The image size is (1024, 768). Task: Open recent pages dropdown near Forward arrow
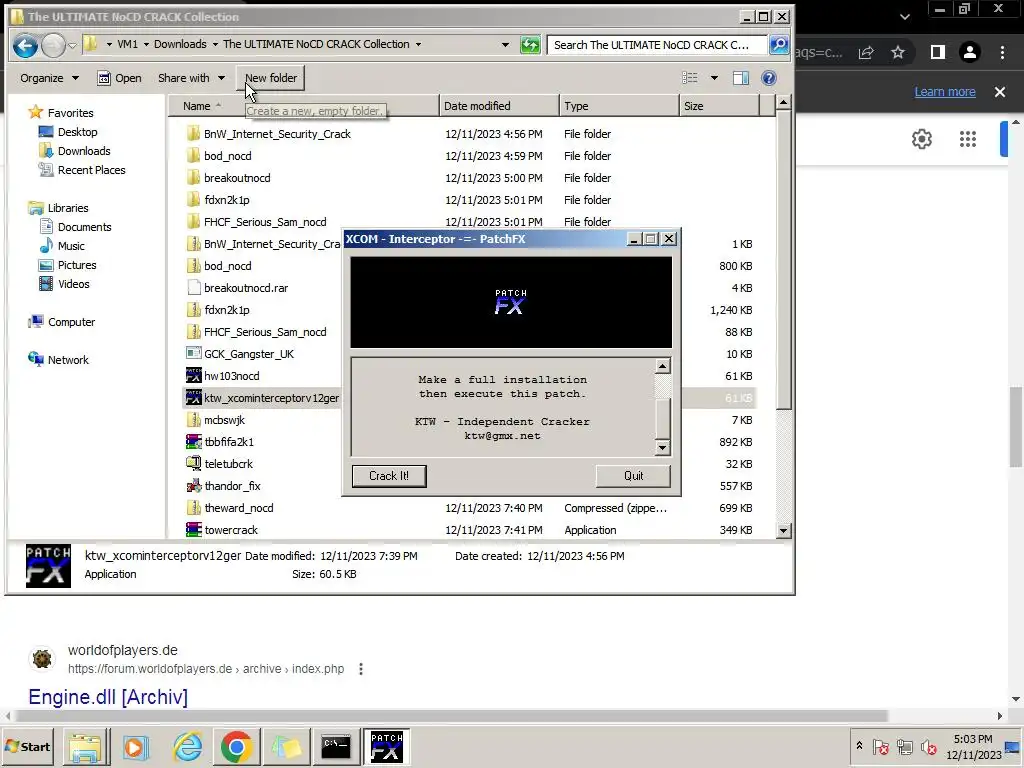coord(72,45)
